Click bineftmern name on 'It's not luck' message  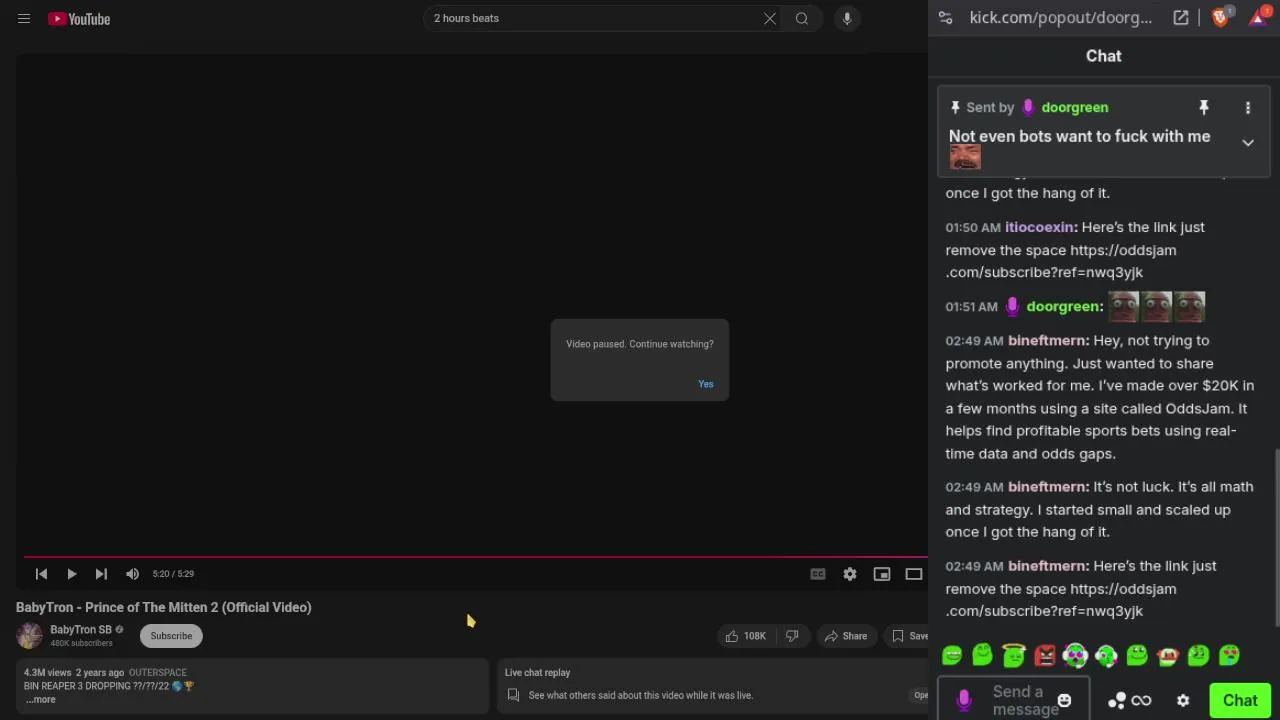(1048, 486)
